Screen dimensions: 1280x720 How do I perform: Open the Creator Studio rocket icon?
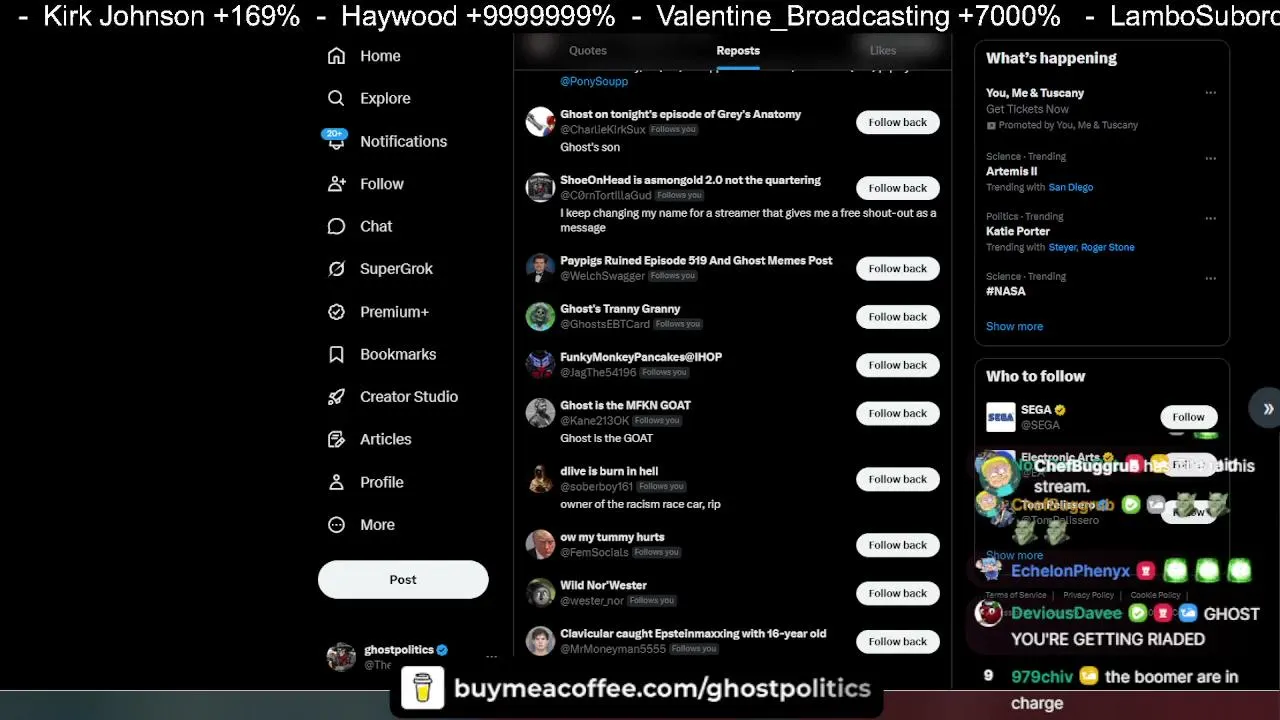pos(337,397)
